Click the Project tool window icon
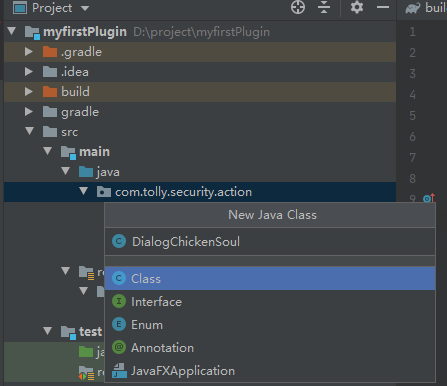Screen dimensions: 447x386 click(x=20, y=7)
